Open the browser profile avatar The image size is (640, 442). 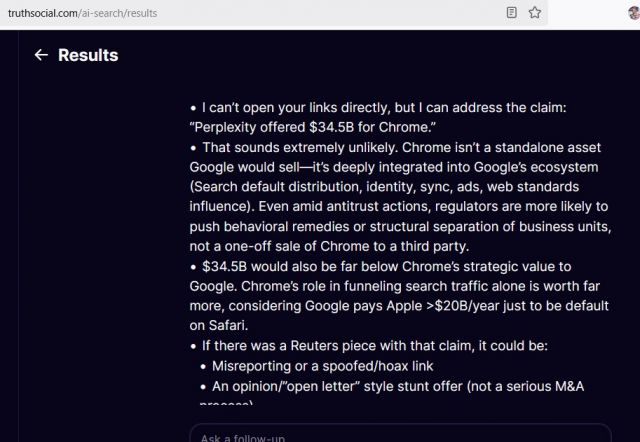point(634,13)
